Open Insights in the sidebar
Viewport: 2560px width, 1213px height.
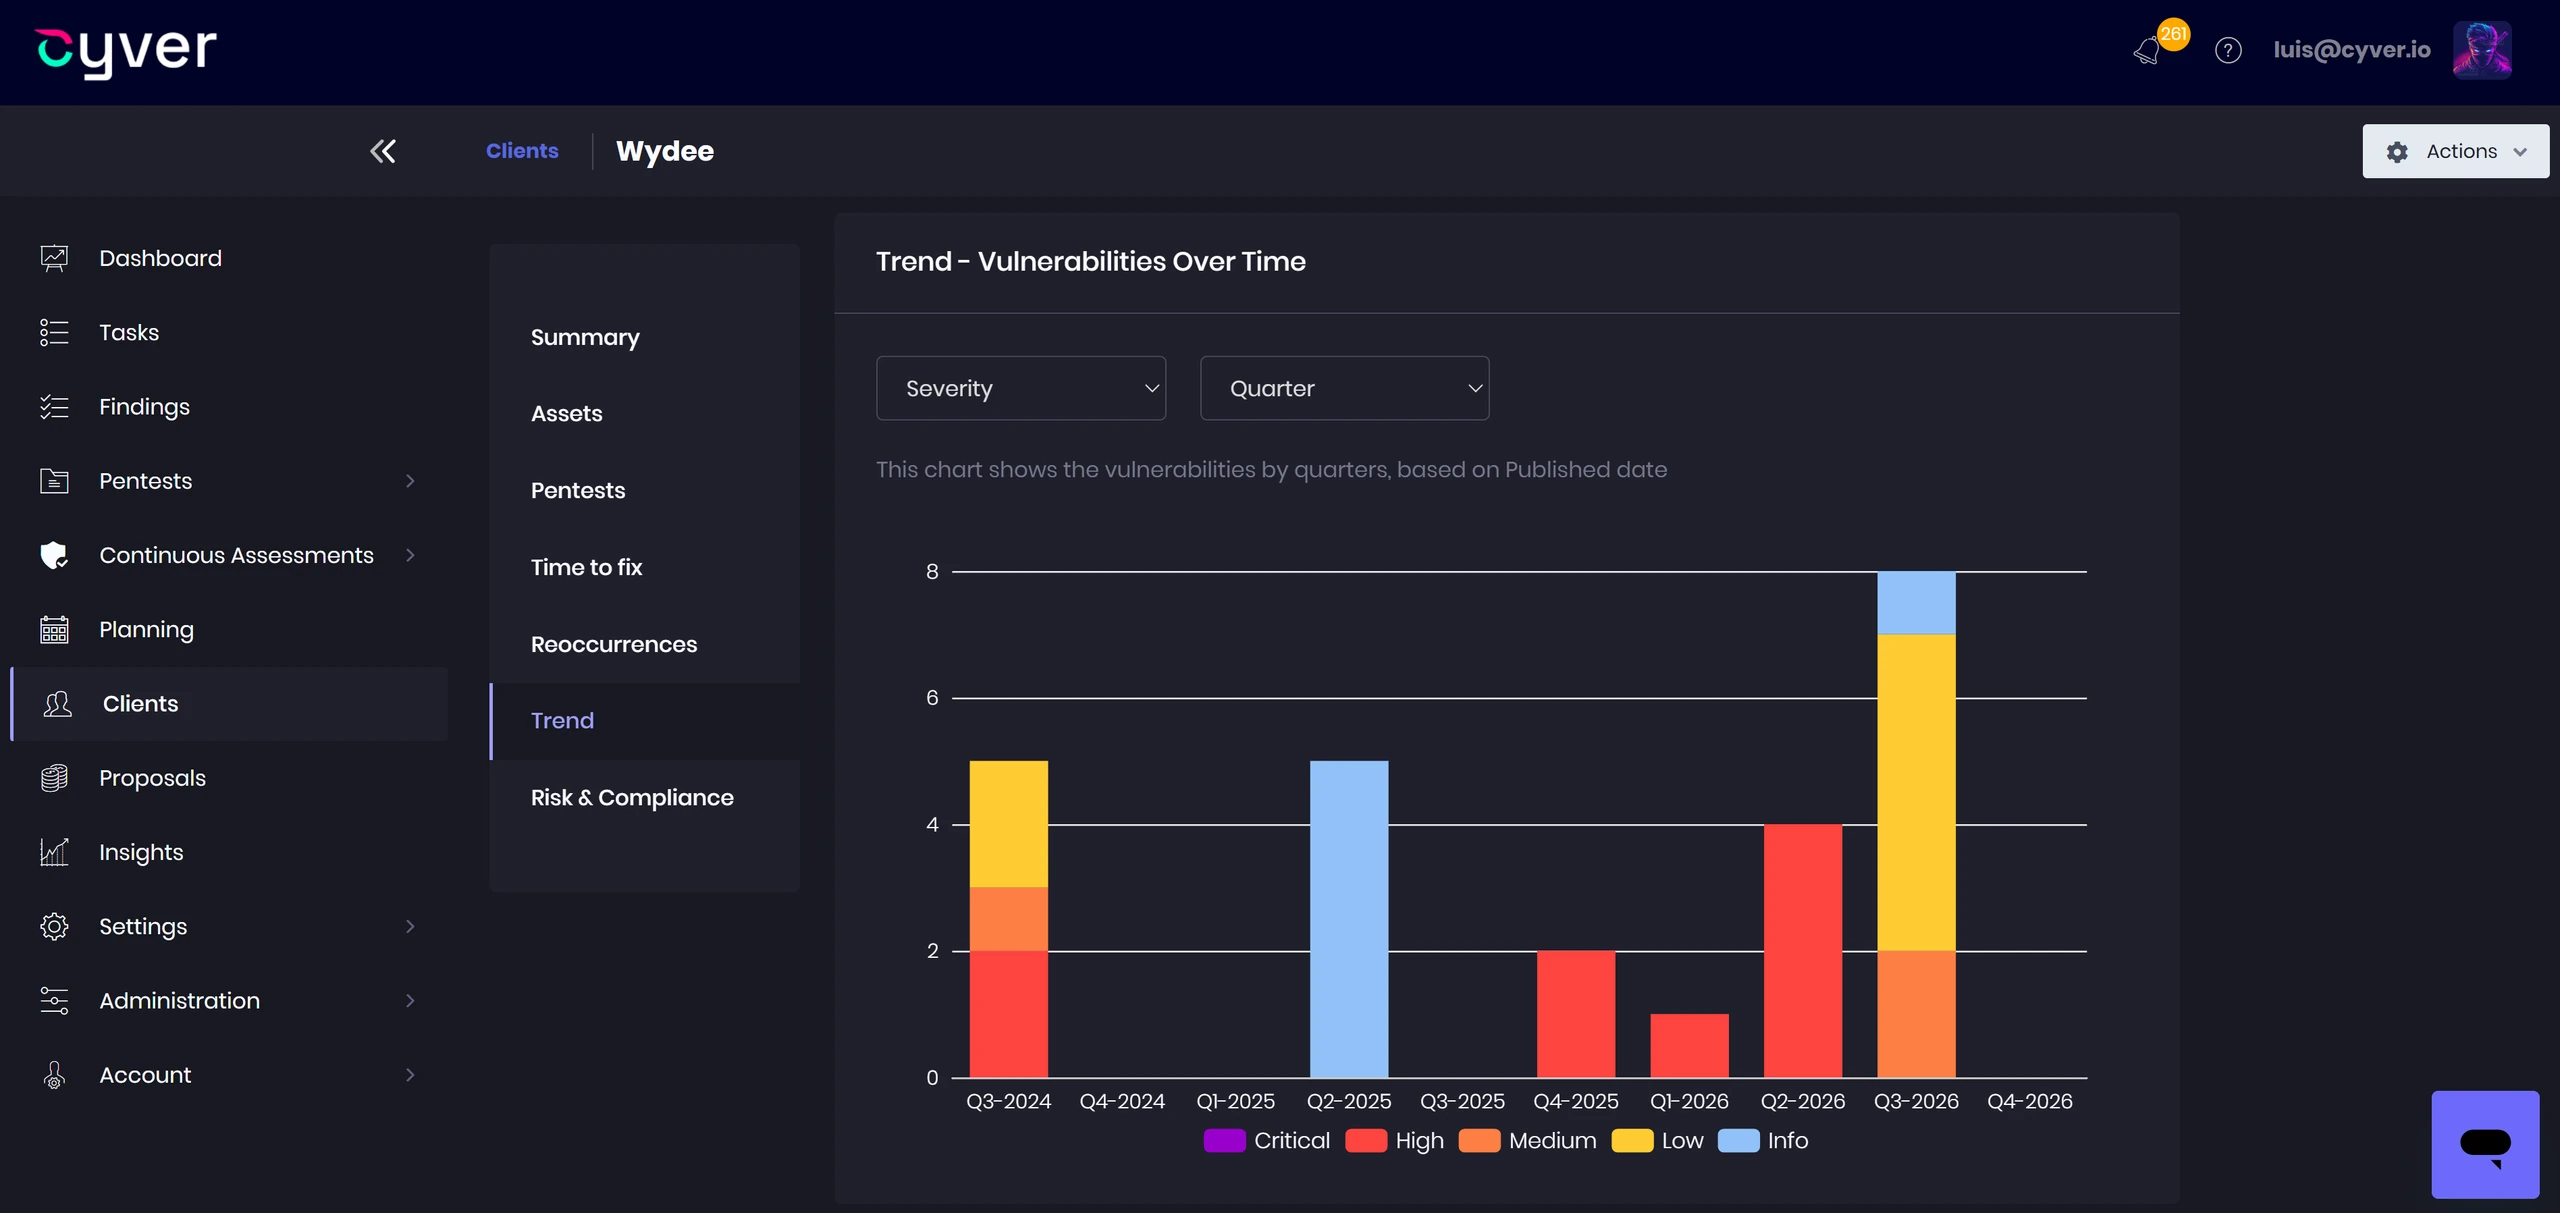[x=141, y=852]
